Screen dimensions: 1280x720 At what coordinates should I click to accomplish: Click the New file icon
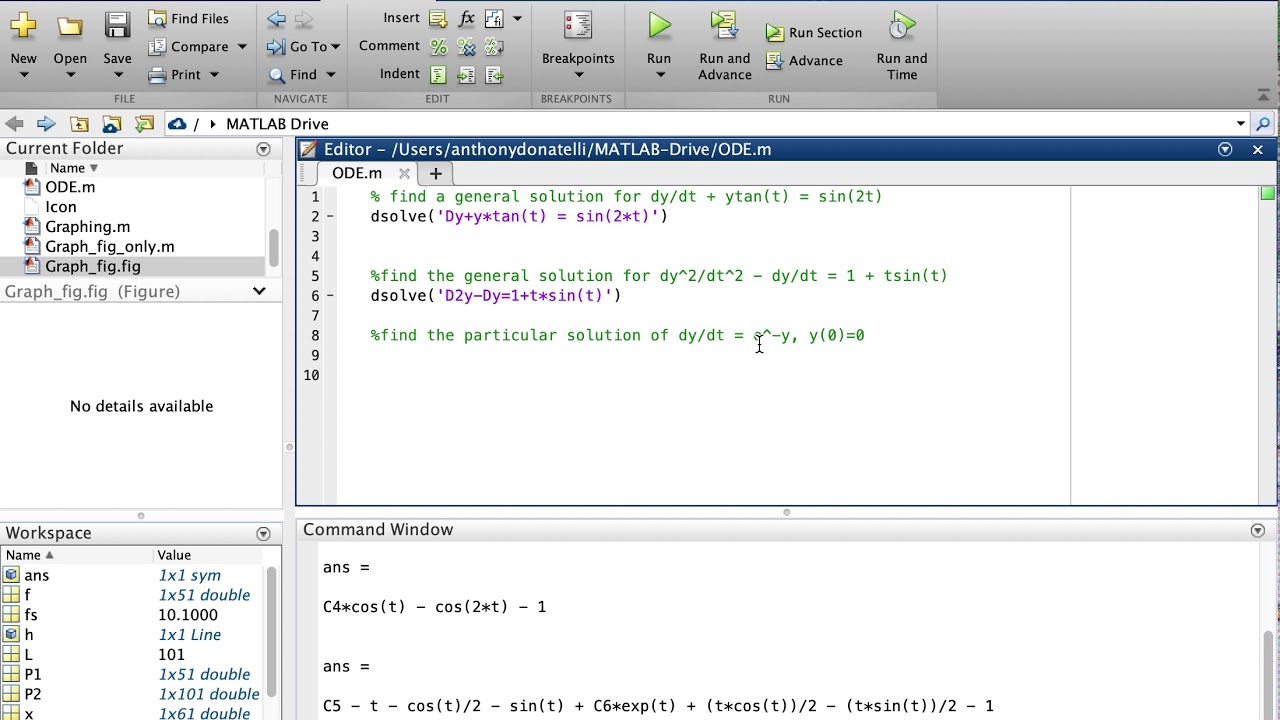click(x=23, y=26)
